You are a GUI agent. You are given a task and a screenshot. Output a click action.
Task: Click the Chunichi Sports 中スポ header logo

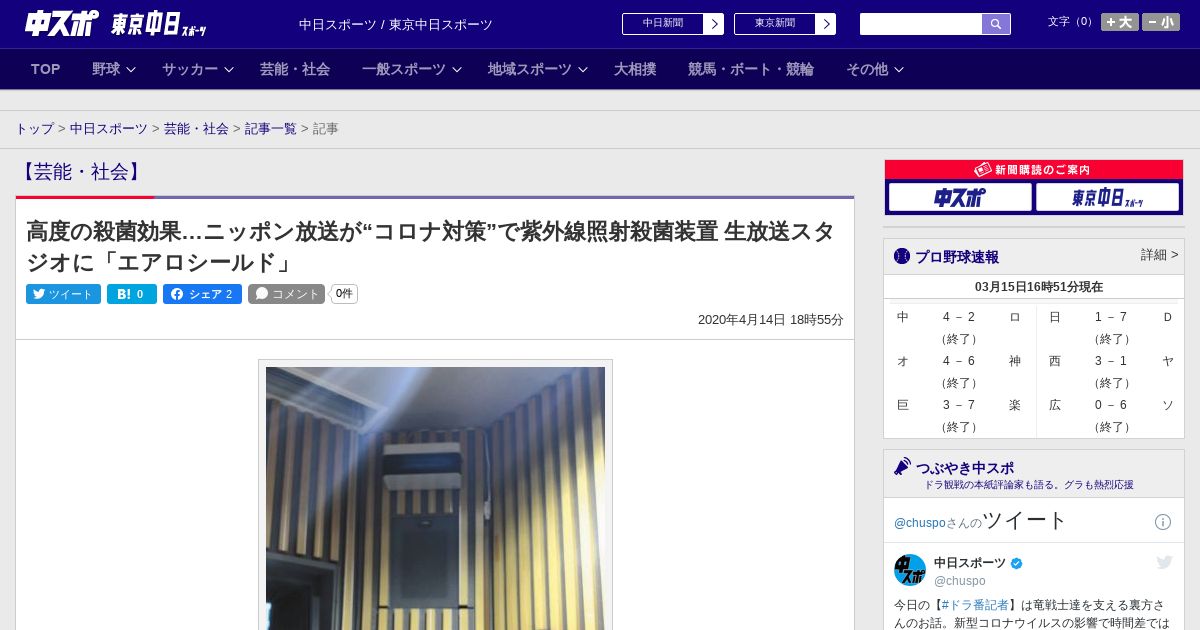pos(62,24)
